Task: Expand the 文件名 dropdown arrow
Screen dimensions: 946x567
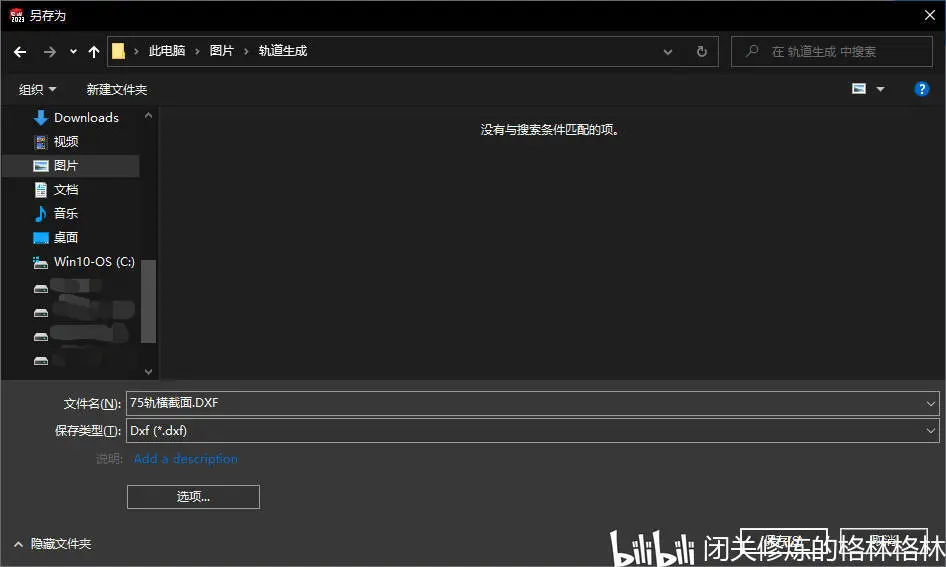Action: pos(930,403)
